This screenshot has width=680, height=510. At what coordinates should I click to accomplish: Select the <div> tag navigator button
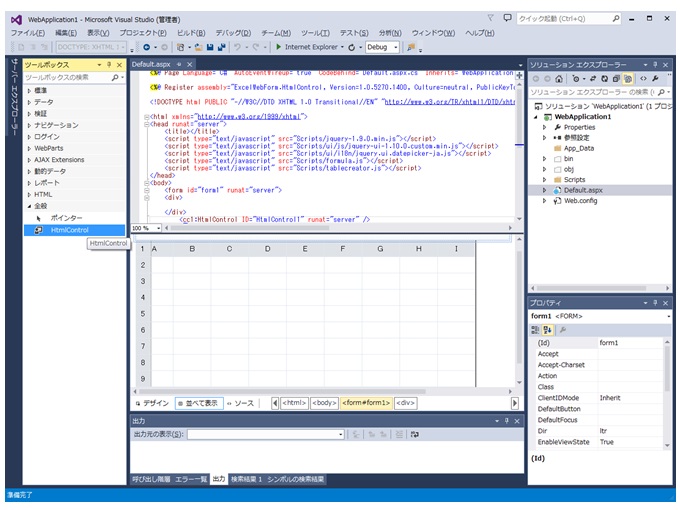406,403
